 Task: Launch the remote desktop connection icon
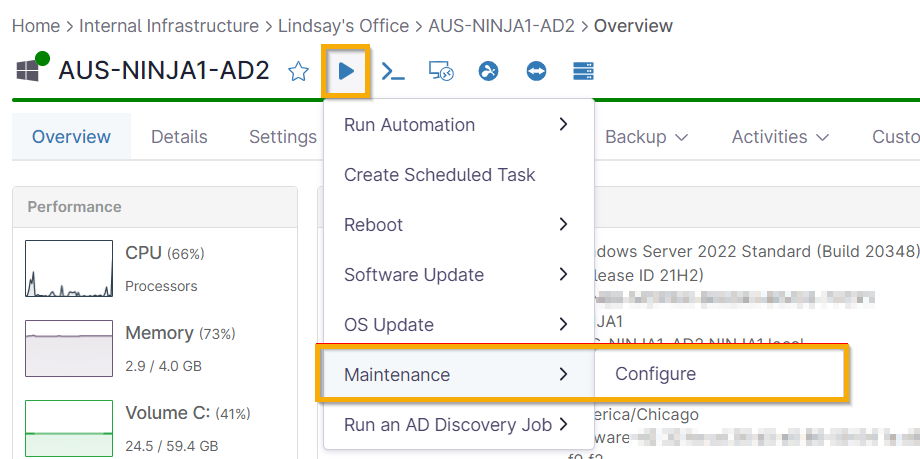tap(441, 71)
